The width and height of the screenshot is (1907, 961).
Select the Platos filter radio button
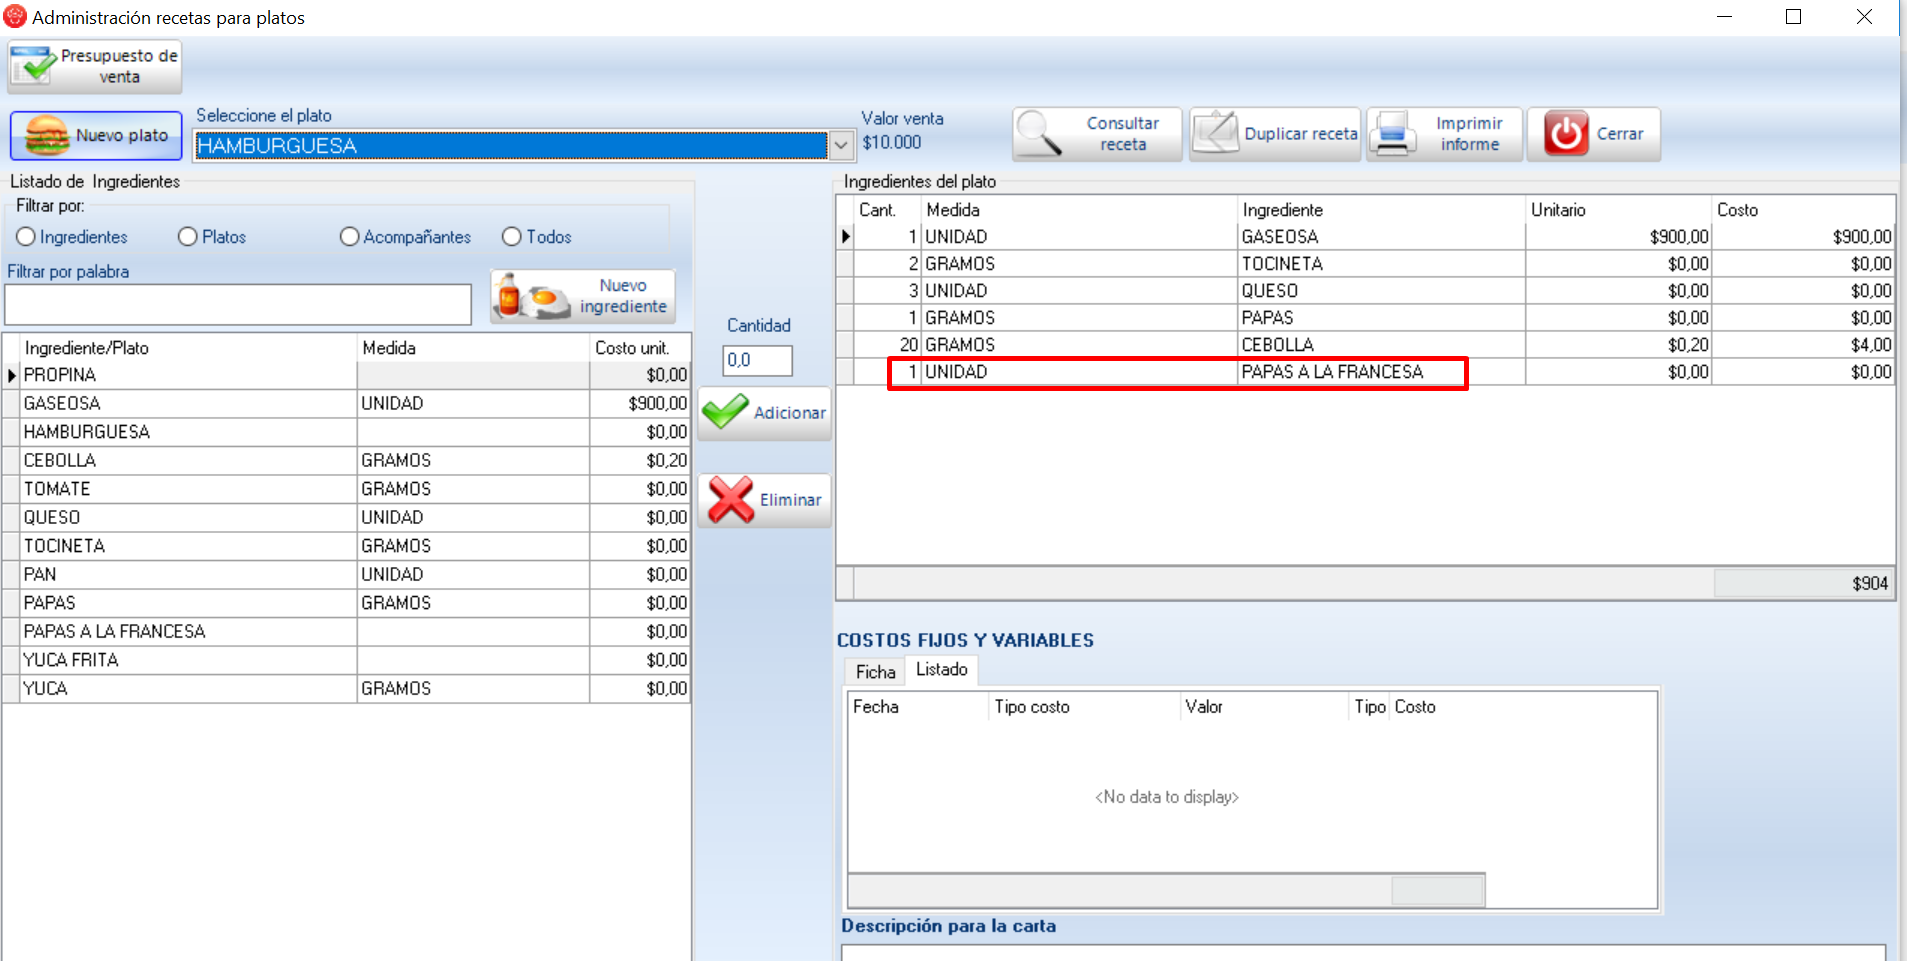pyautogui.click(x=188, y=237)
